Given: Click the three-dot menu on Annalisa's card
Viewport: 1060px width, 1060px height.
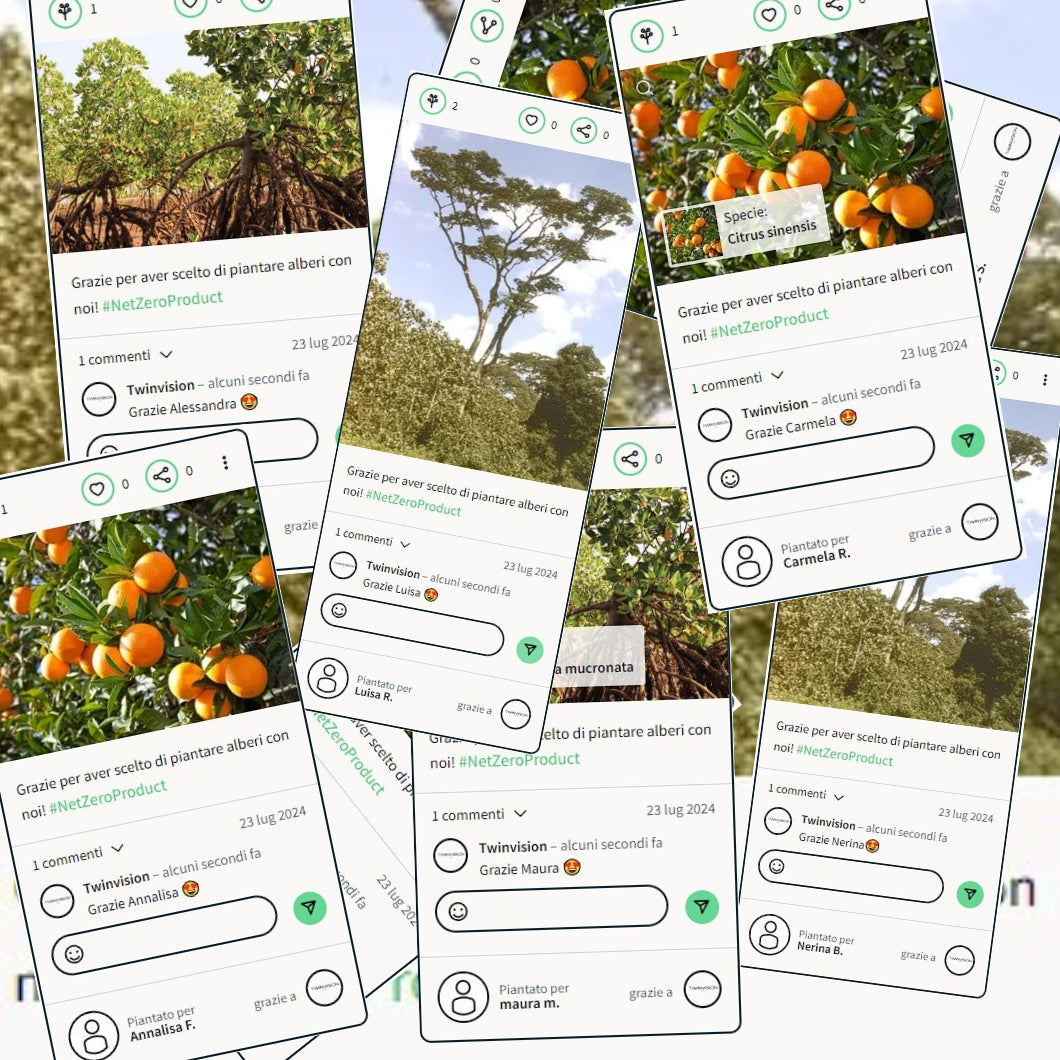Looking at the screenshot, I should tap(225, 462).
